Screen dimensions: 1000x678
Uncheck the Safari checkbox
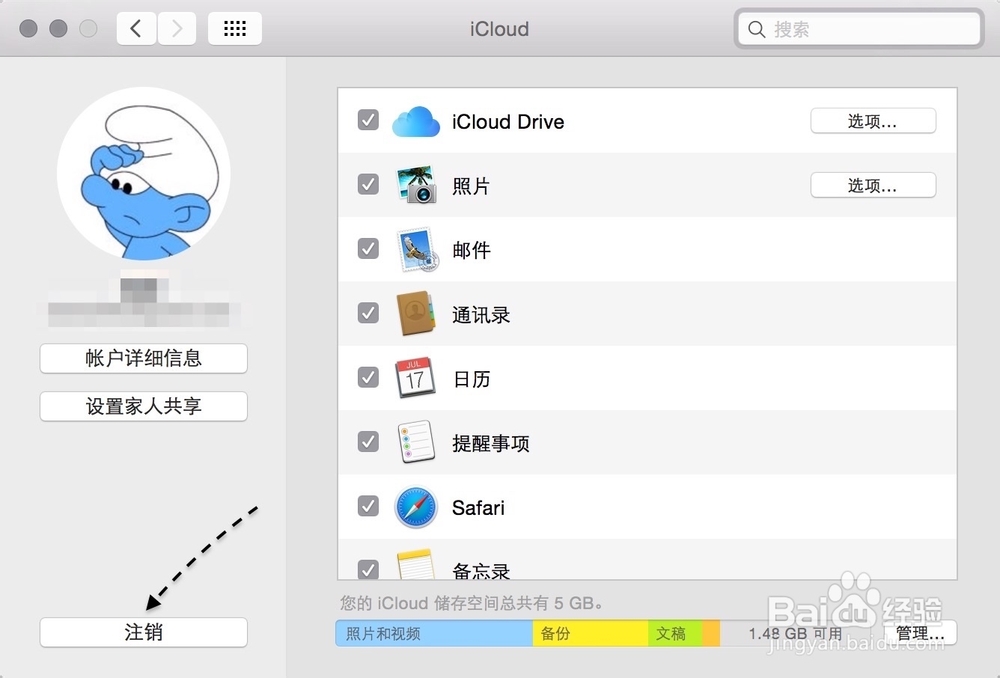pyautogui.click(x=368, y=506)
